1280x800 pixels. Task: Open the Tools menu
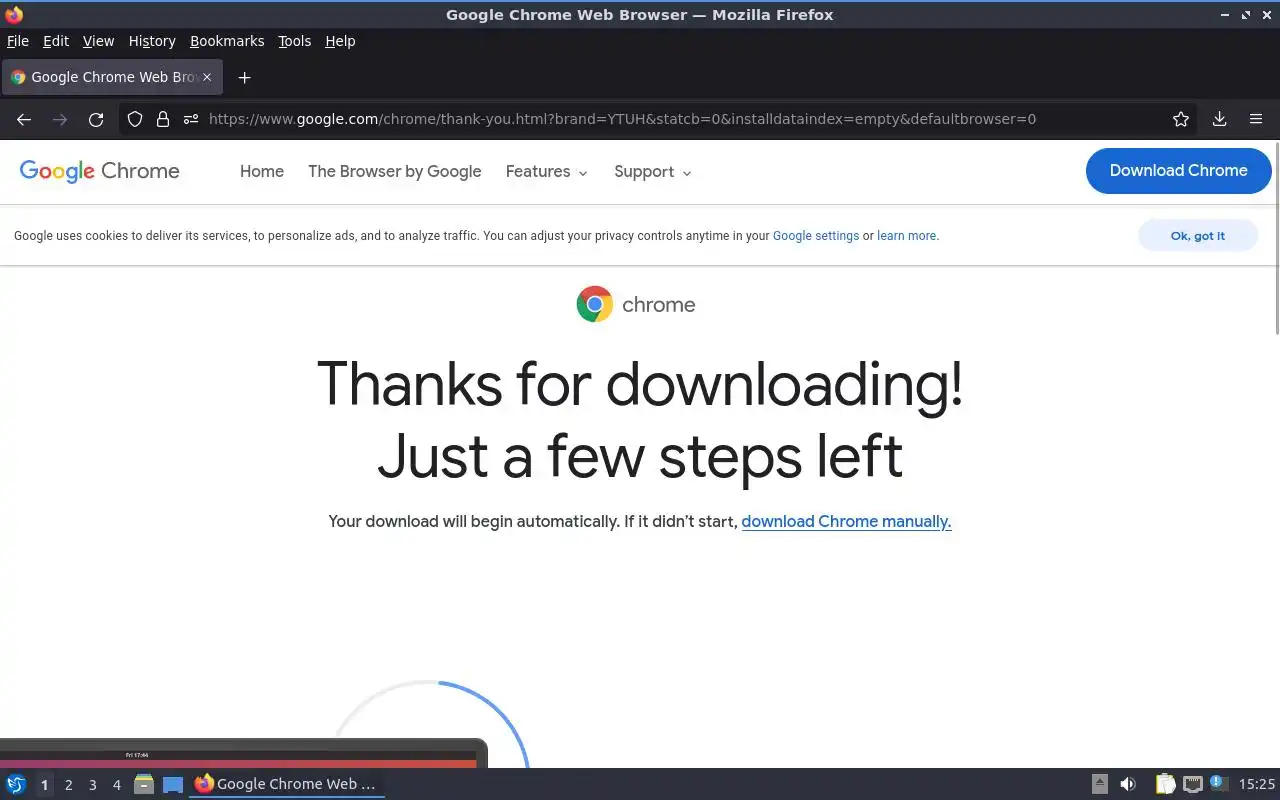coord(295,41)
